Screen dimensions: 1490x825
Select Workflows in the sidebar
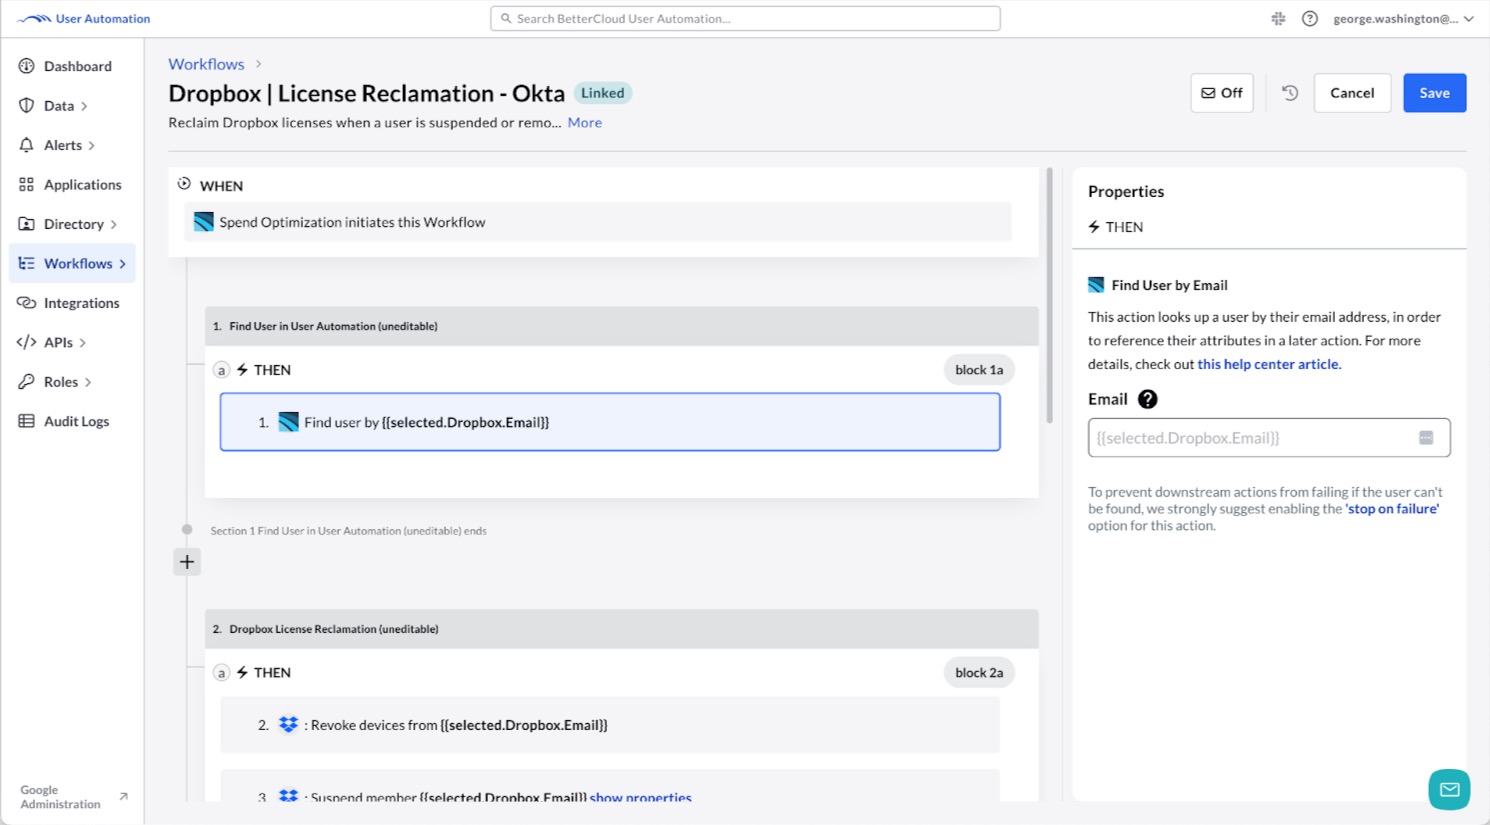click(79, 263)
